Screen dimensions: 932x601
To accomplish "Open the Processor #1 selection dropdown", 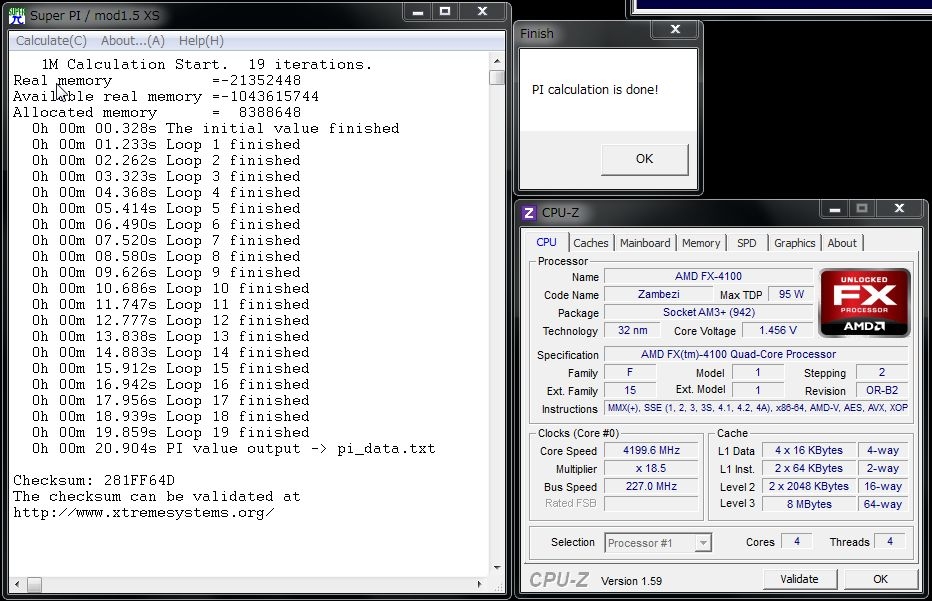I will point(658,543).
